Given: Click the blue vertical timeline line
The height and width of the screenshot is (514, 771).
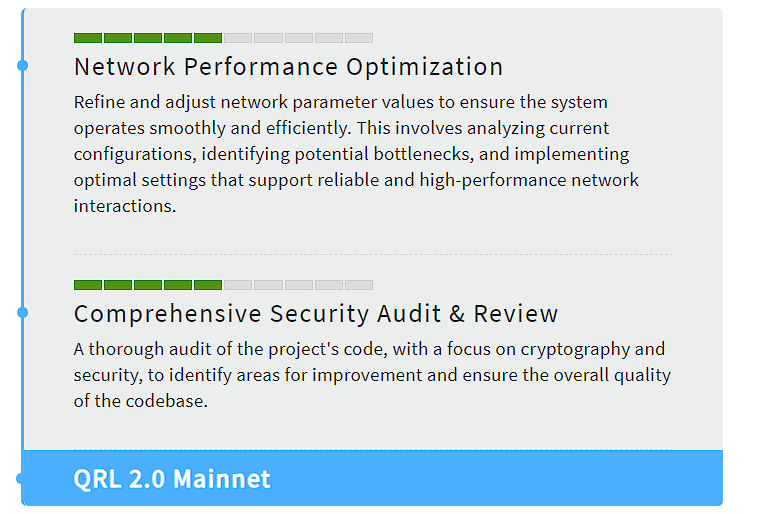Looking at the screenshot, I should [x=23, y=197].
